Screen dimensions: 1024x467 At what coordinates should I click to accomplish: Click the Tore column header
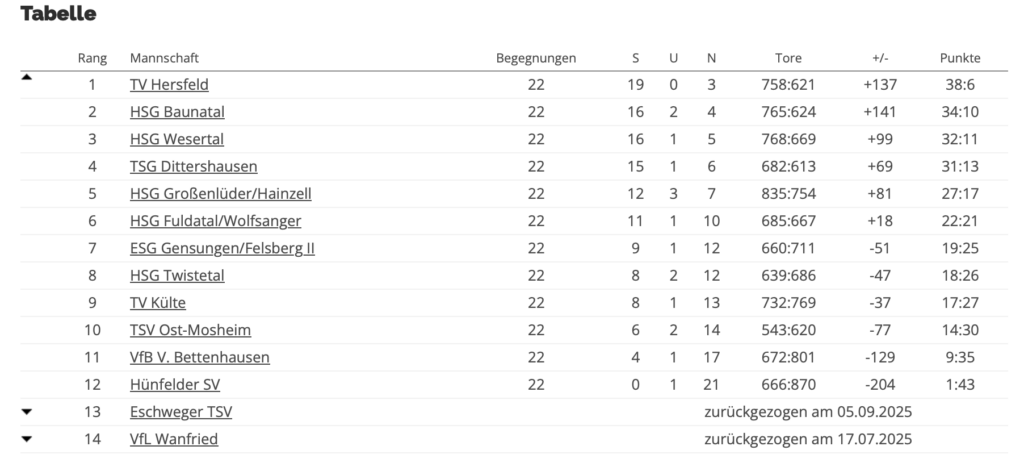click(x=788, y=58)
